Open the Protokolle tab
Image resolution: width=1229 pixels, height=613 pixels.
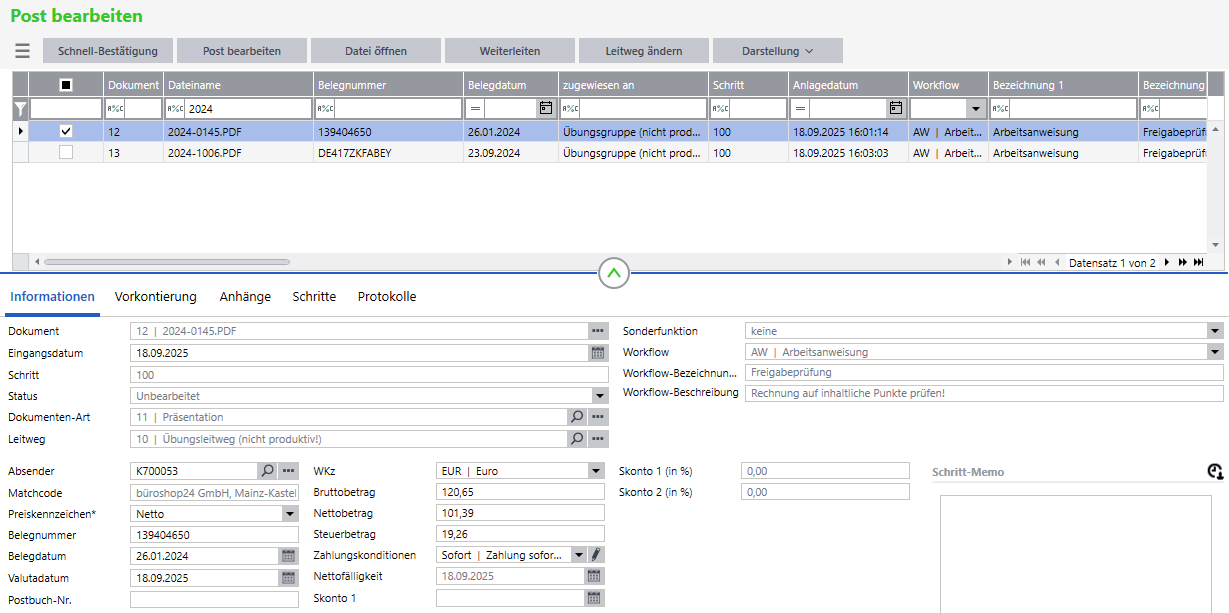point(387,297)
